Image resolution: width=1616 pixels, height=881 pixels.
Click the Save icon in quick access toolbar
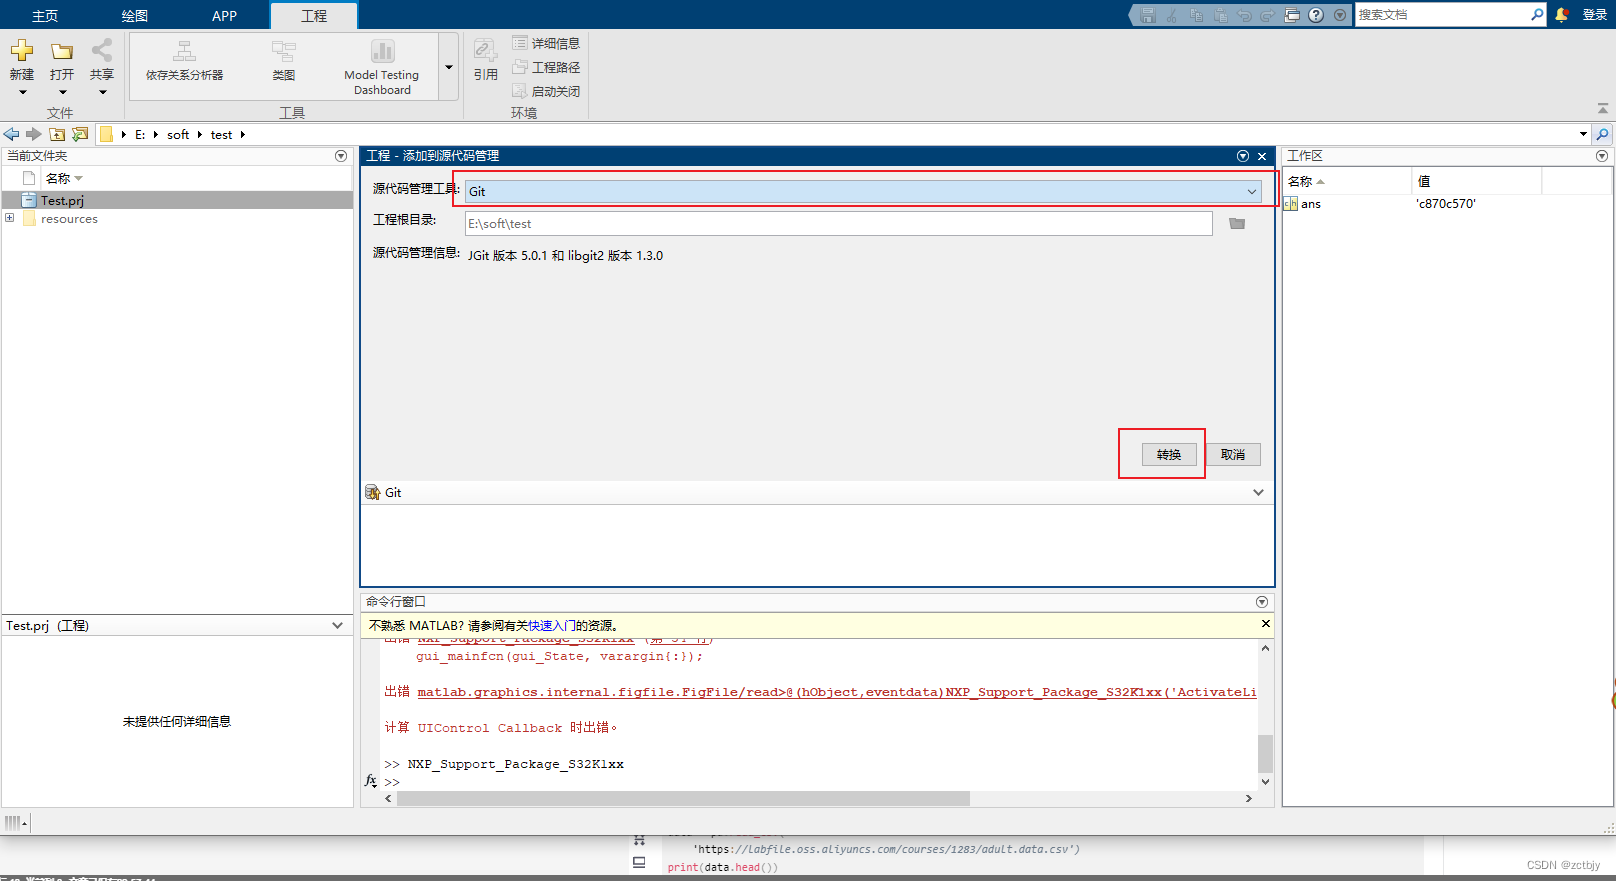coord(1148,15)
